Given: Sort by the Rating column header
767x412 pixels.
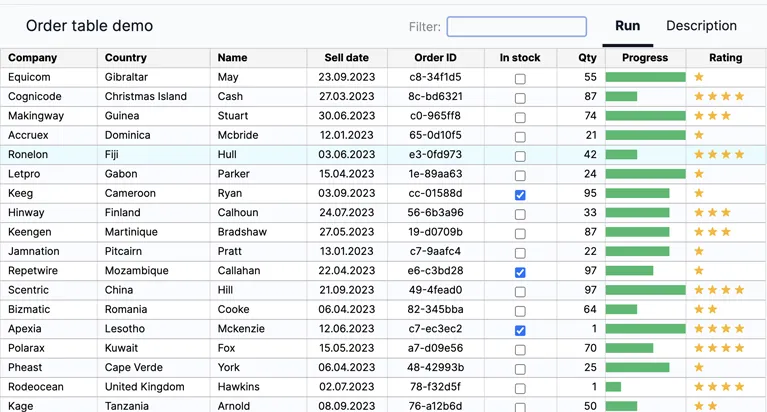Looking at the screenshot, I should pos(726,58).
